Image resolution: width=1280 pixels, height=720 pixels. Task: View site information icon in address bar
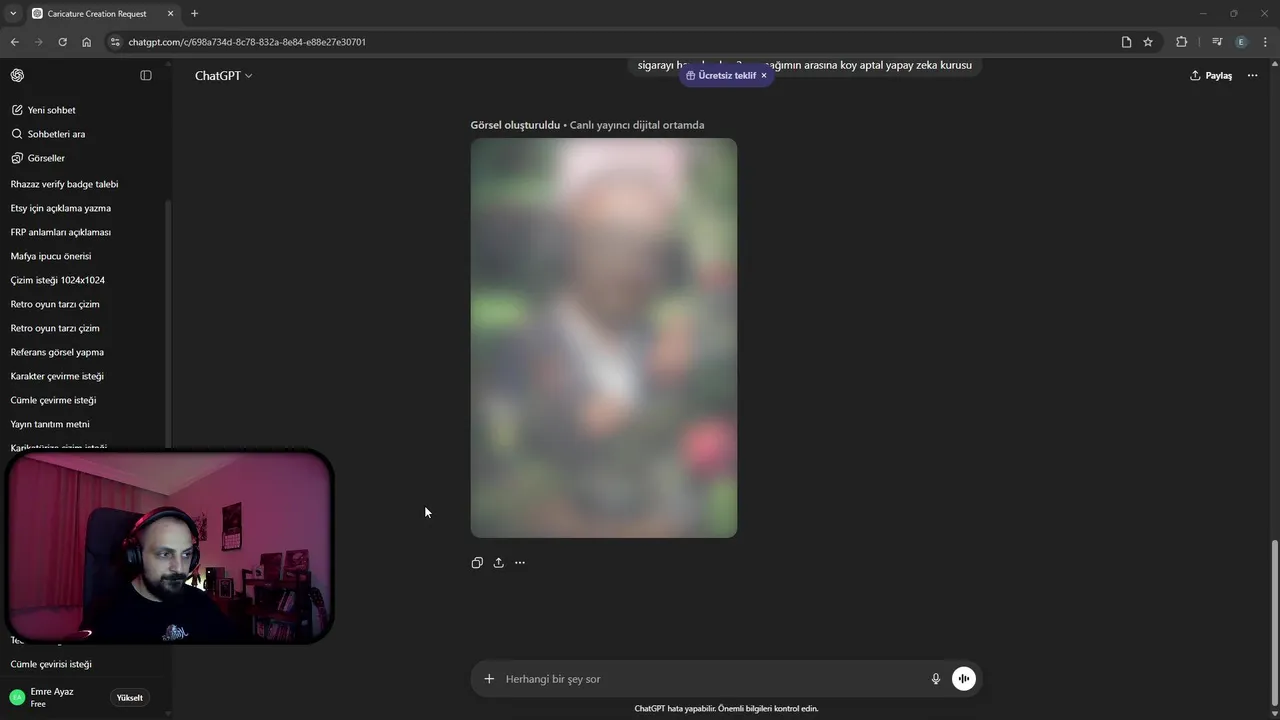click(115, 42)
